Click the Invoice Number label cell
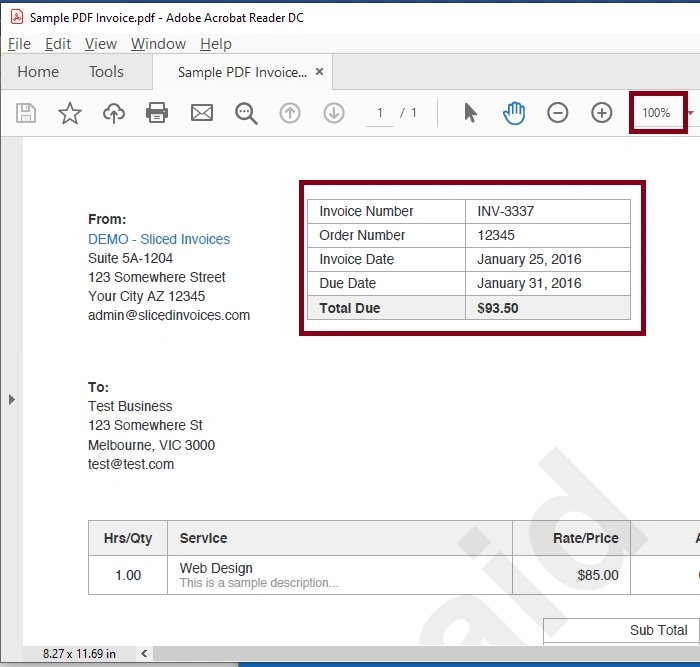Viewport: 700px width, 667px height. (387, 211)
